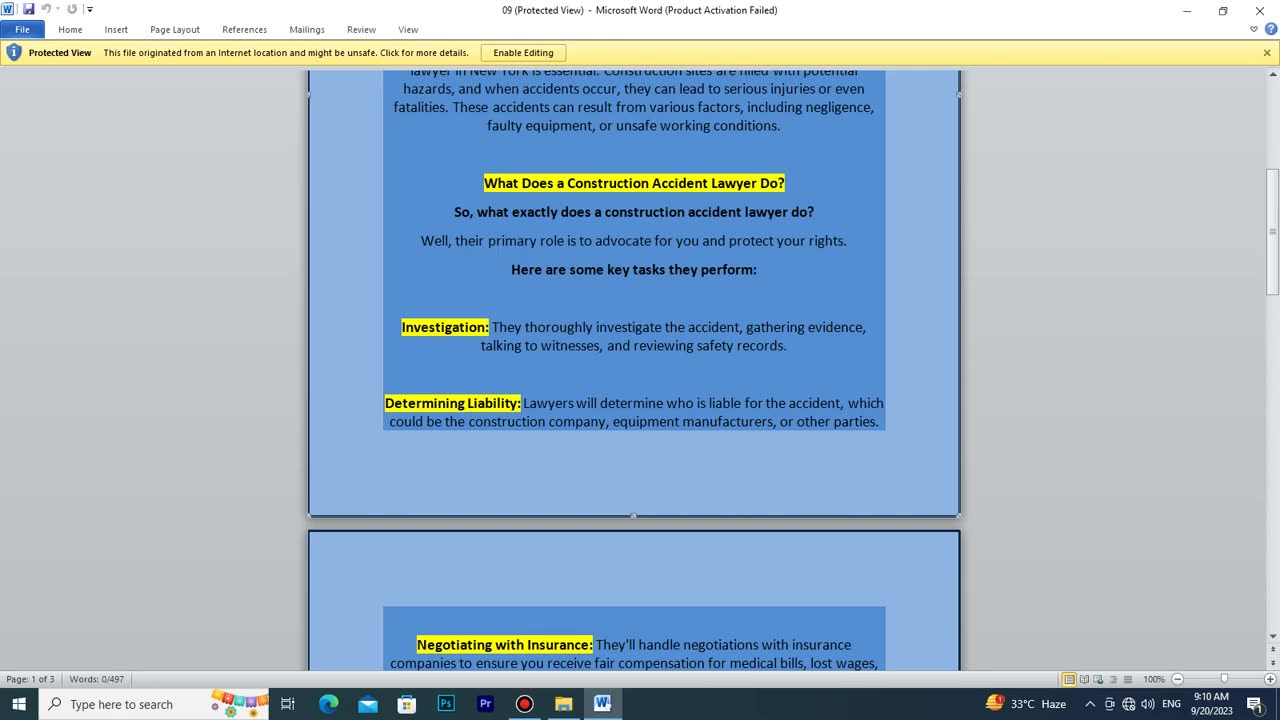Close the Protected View message bar
The height and width of the screenshot is (720, 1280).
1267,53
